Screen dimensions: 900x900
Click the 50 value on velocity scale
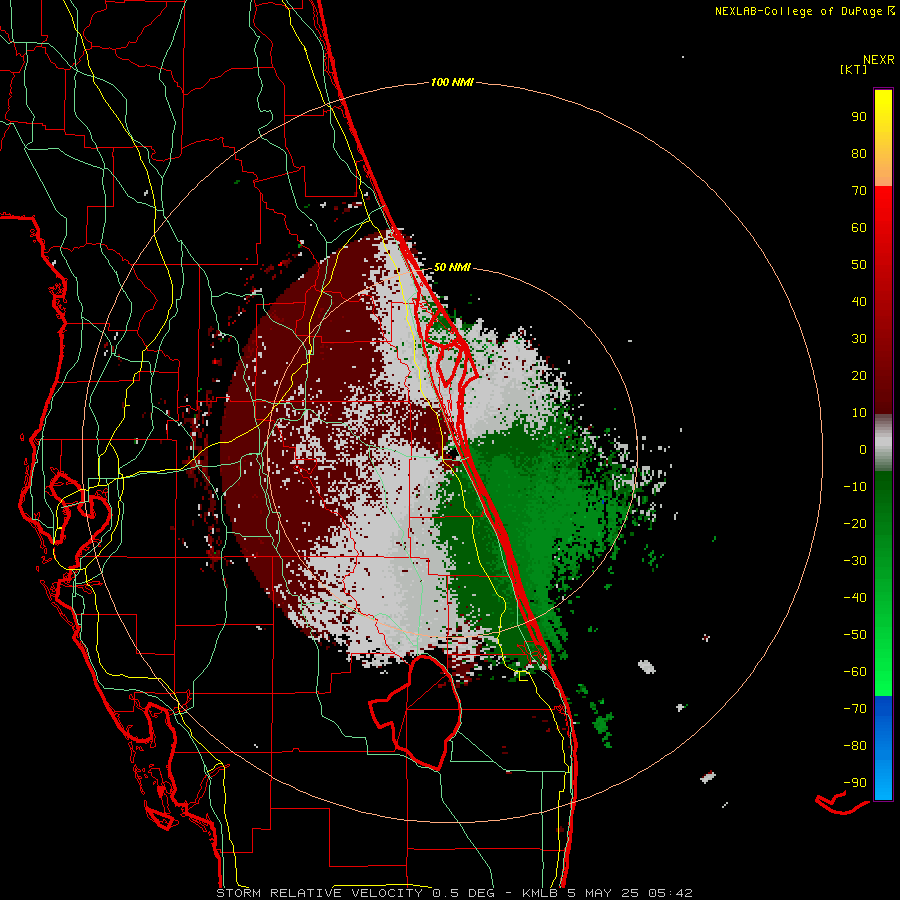[x=859, y=265]
